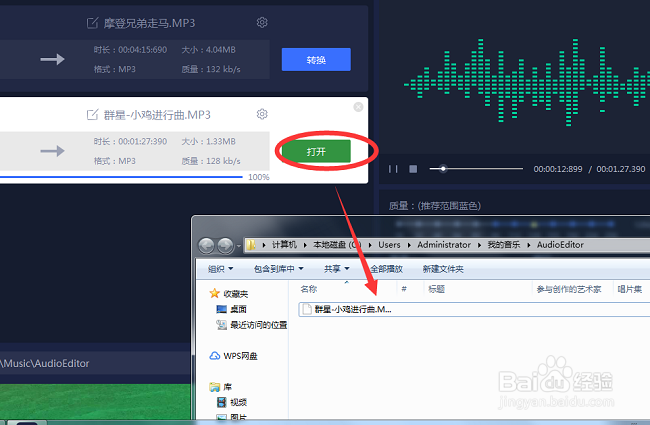
Task: Click 本地磁盘 (C:) in the address bar
Action: (x=337, y=245)
